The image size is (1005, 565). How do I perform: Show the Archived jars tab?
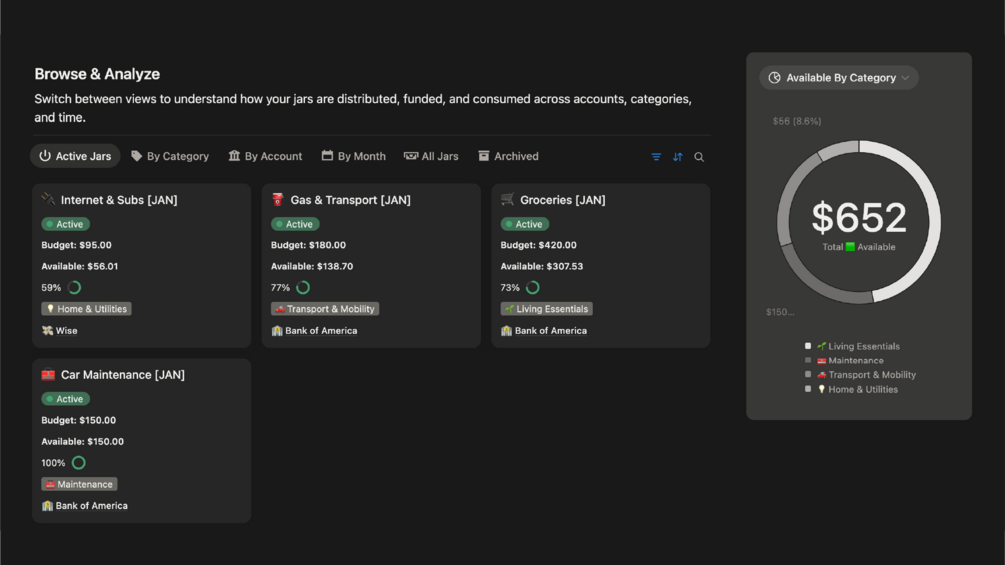(508, 157)
